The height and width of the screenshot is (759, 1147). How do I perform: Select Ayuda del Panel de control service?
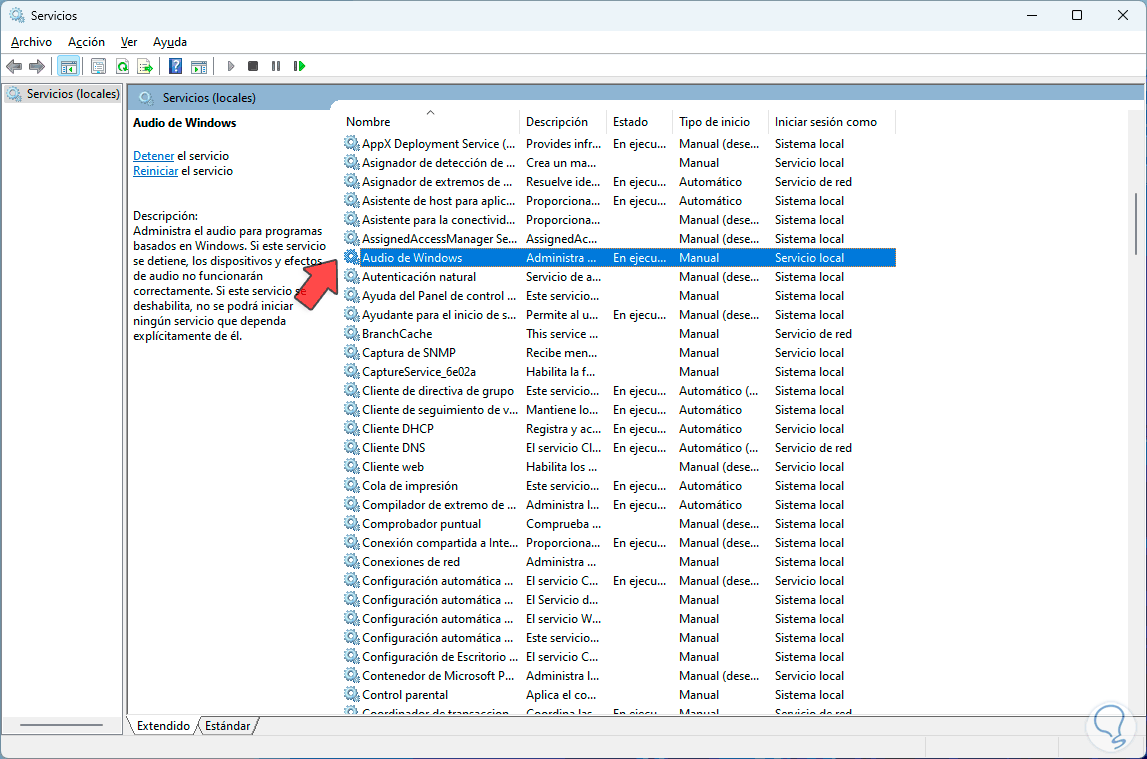(x=620, y=295)
